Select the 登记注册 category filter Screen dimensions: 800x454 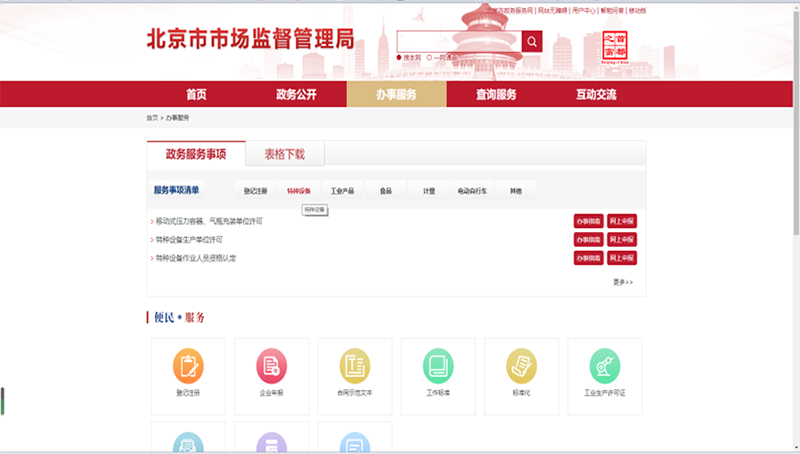(255, 191)
